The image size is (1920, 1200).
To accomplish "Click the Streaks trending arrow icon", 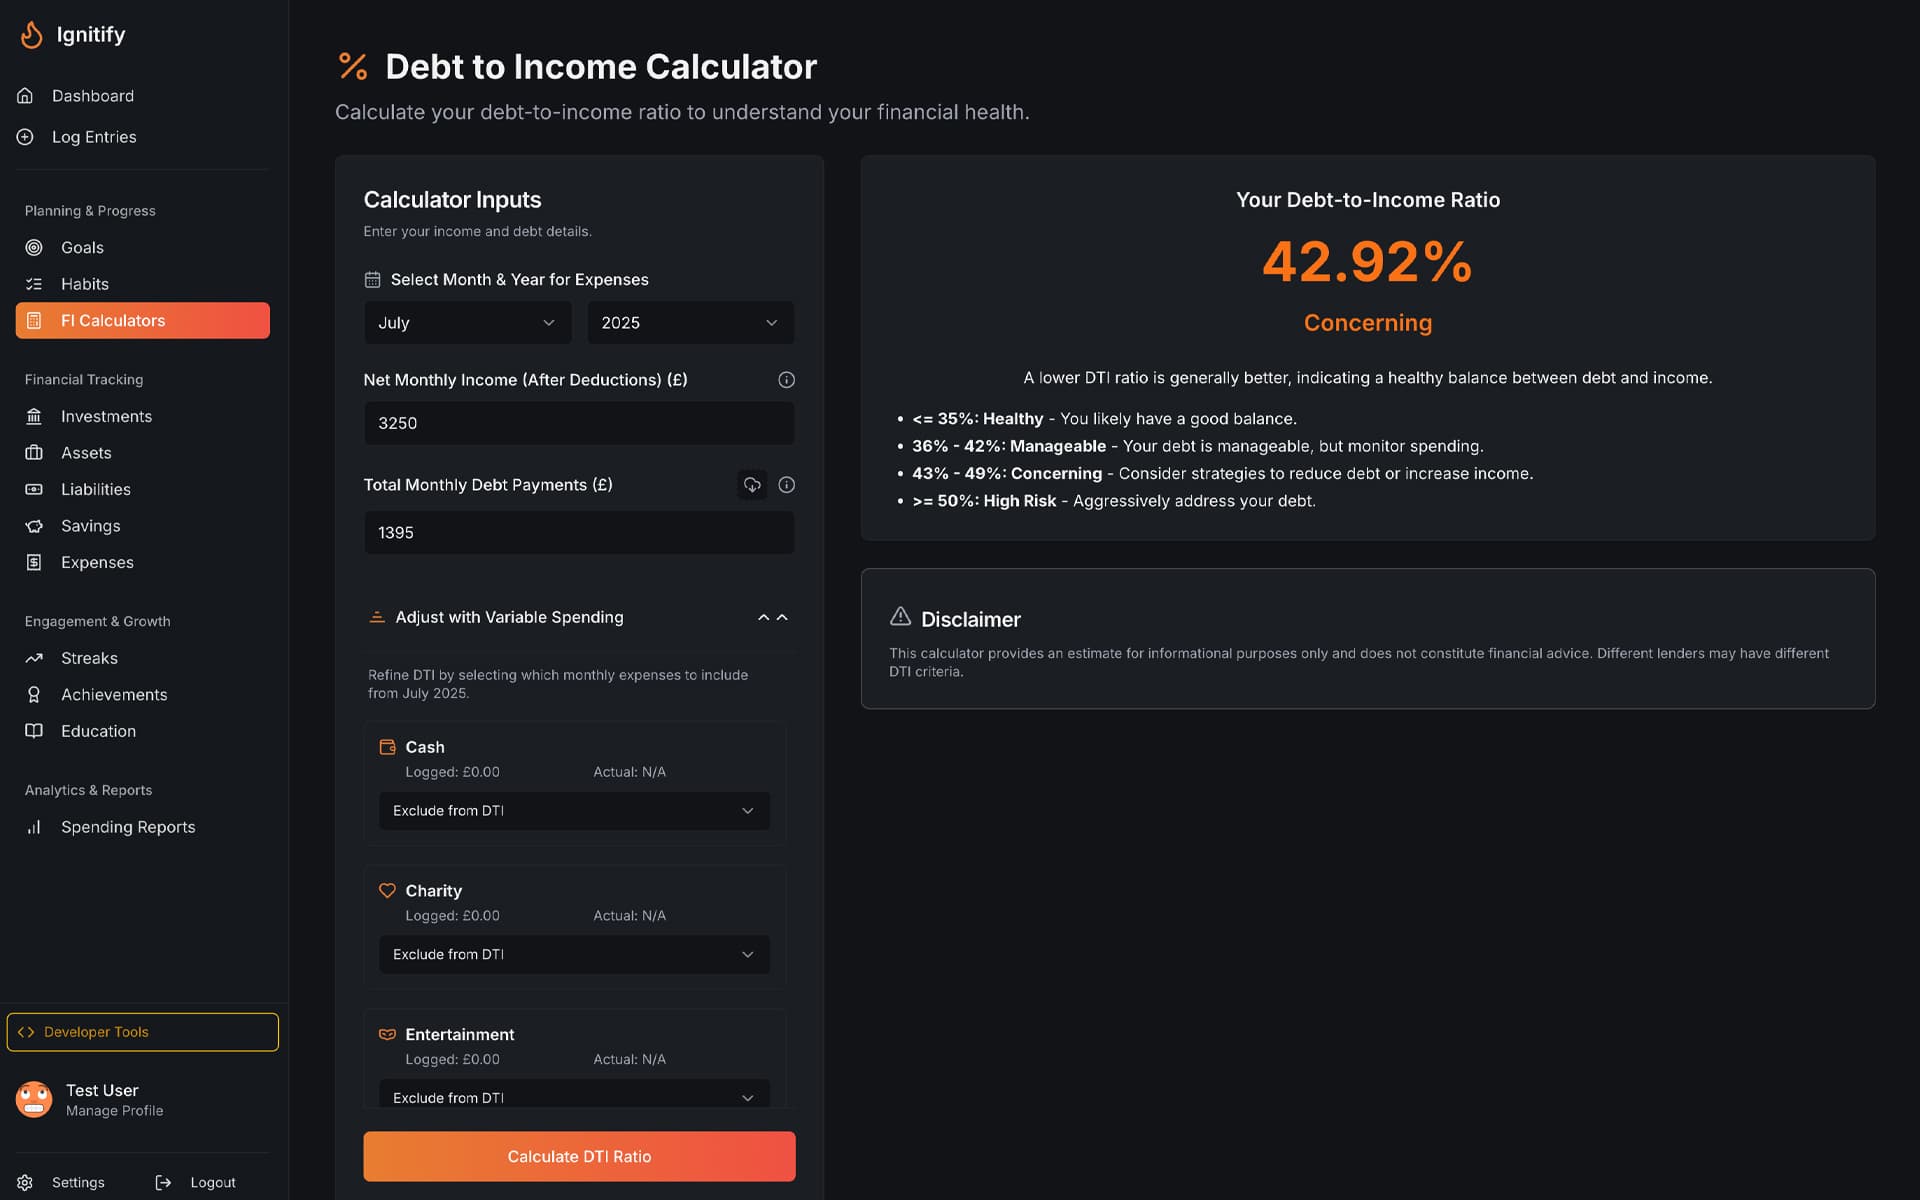I will pyautogui.click(x=34, y=658).
